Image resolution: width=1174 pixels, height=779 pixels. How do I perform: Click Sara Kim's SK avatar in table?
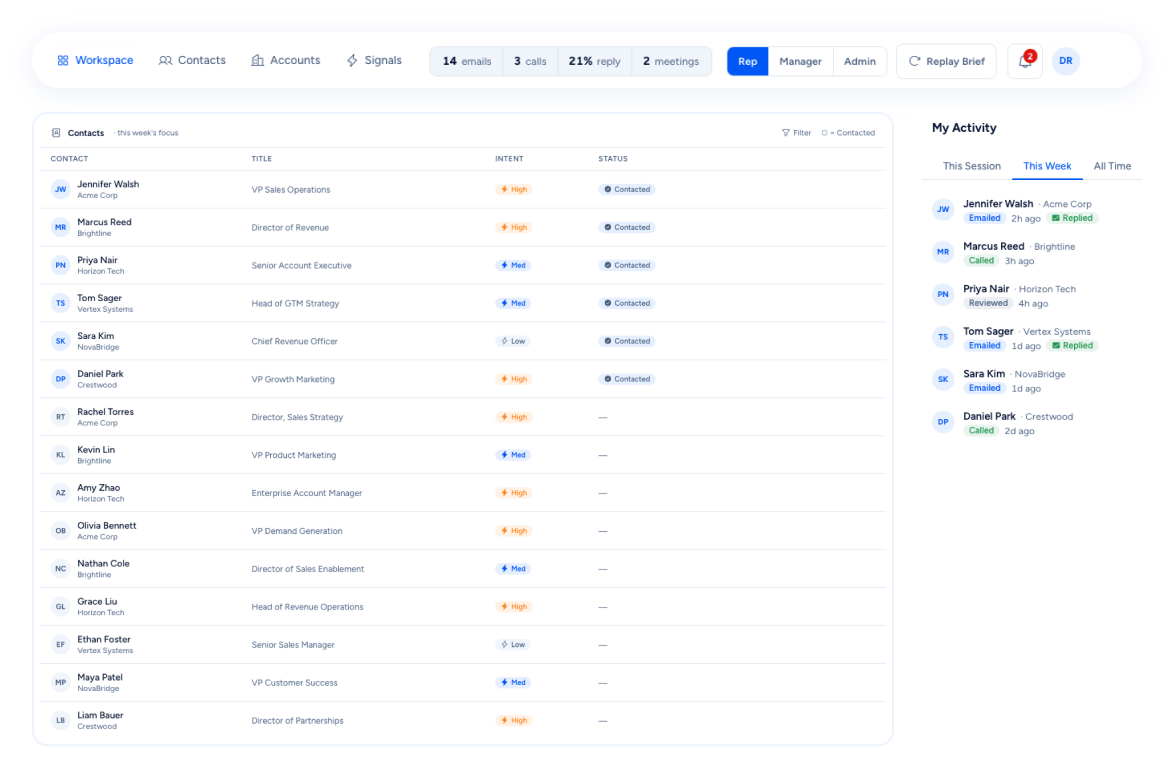coord(61,341)
